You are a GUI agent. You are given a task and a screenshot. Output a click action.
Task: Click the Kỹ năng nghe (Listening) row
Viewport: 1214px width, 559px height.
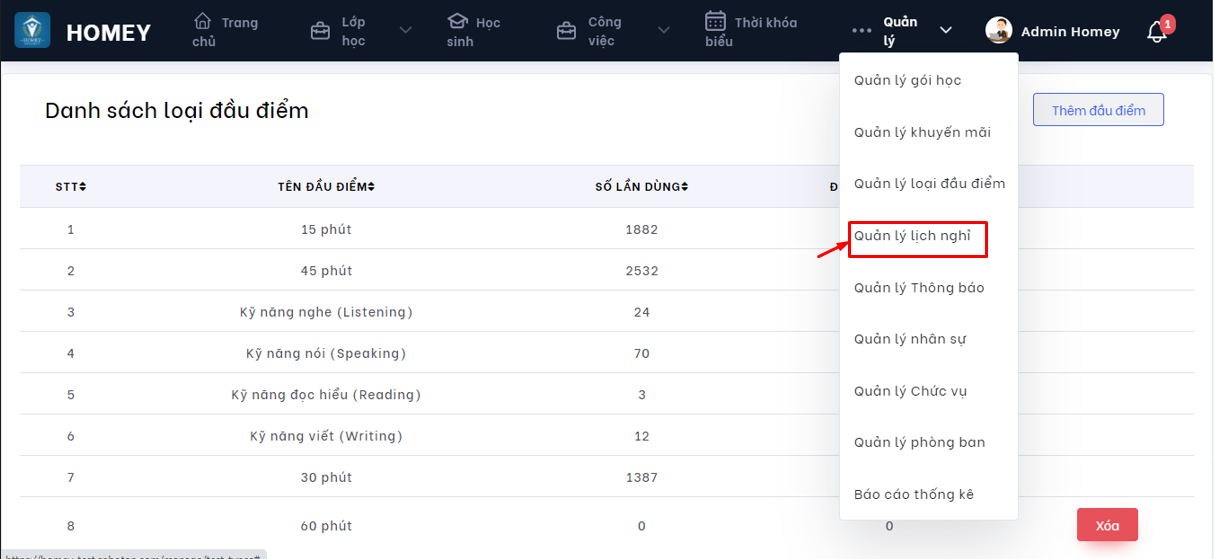click(326, 312)
